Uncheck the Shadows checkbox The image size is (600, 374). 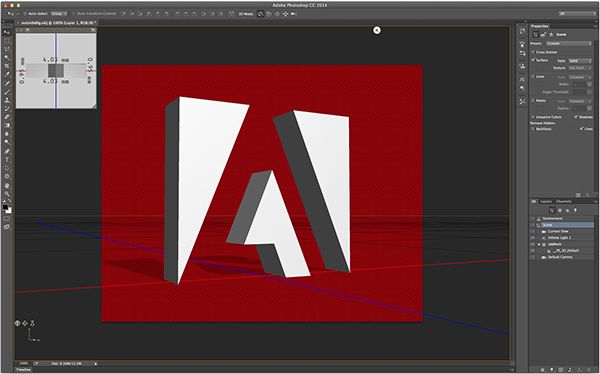[576, 117]
